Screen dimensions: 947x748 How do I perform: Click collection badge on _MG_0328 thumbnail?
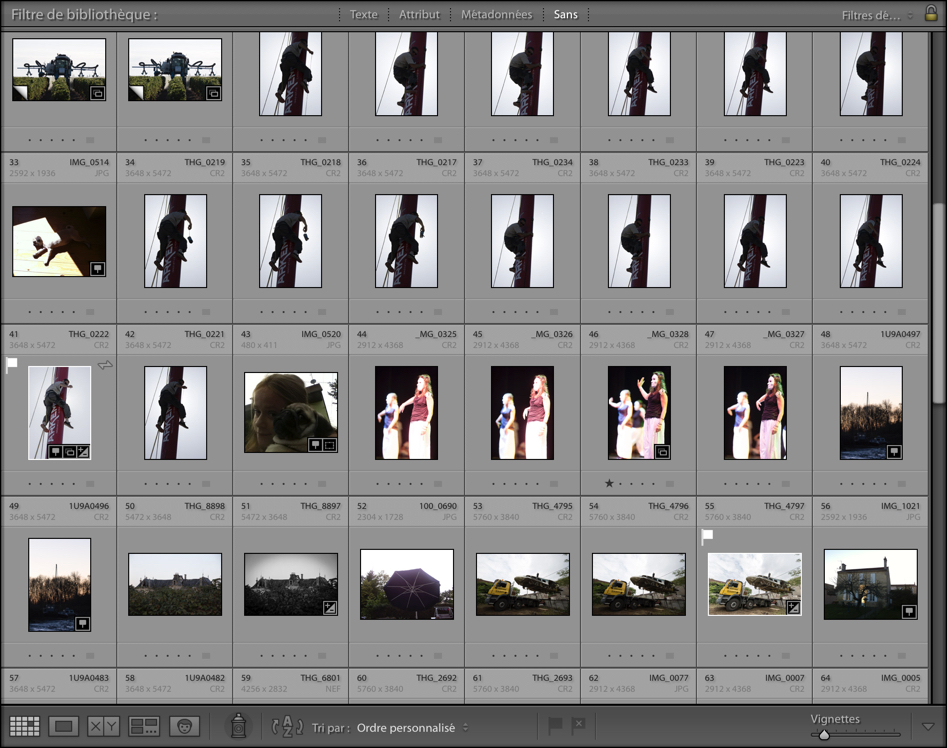point(663,452)
